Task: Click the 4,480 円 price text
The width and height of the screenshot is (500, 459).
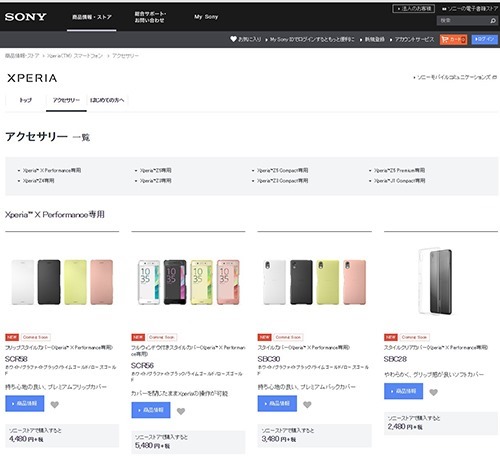Action: pyautogui.click(x=26, y=439)
